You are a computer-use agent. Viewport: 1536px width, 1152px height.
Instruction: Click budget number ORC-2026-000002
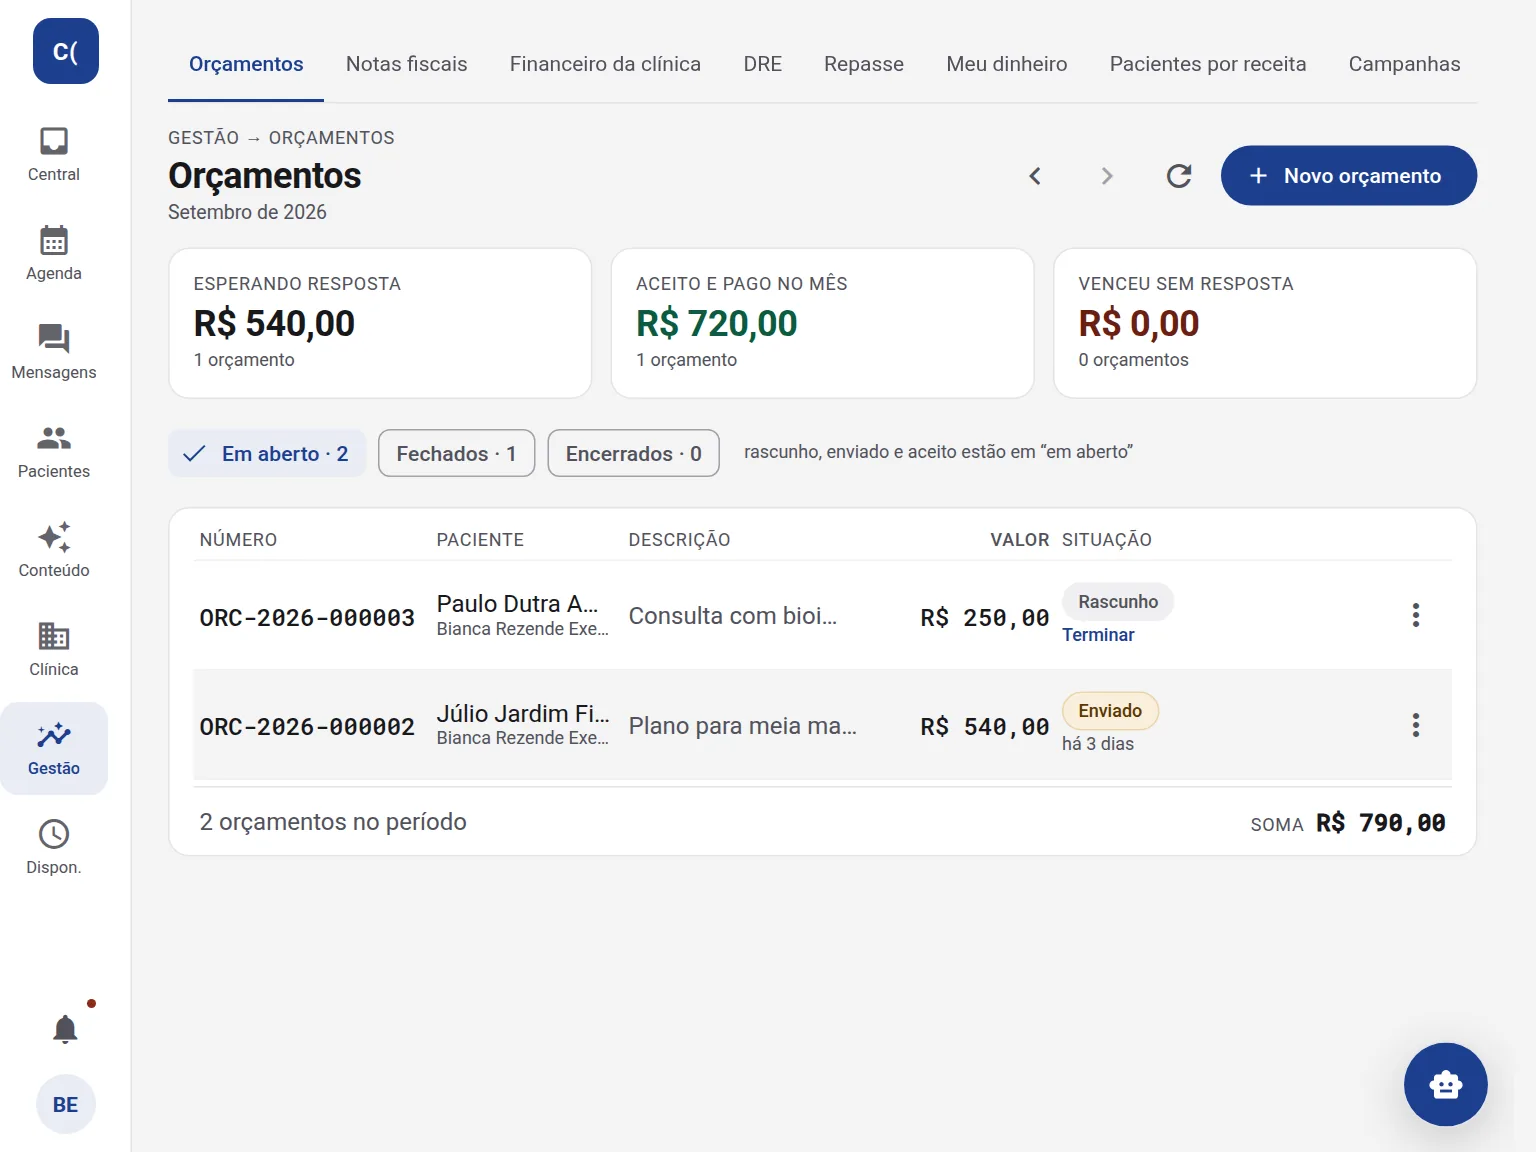[x=307, y=727]
